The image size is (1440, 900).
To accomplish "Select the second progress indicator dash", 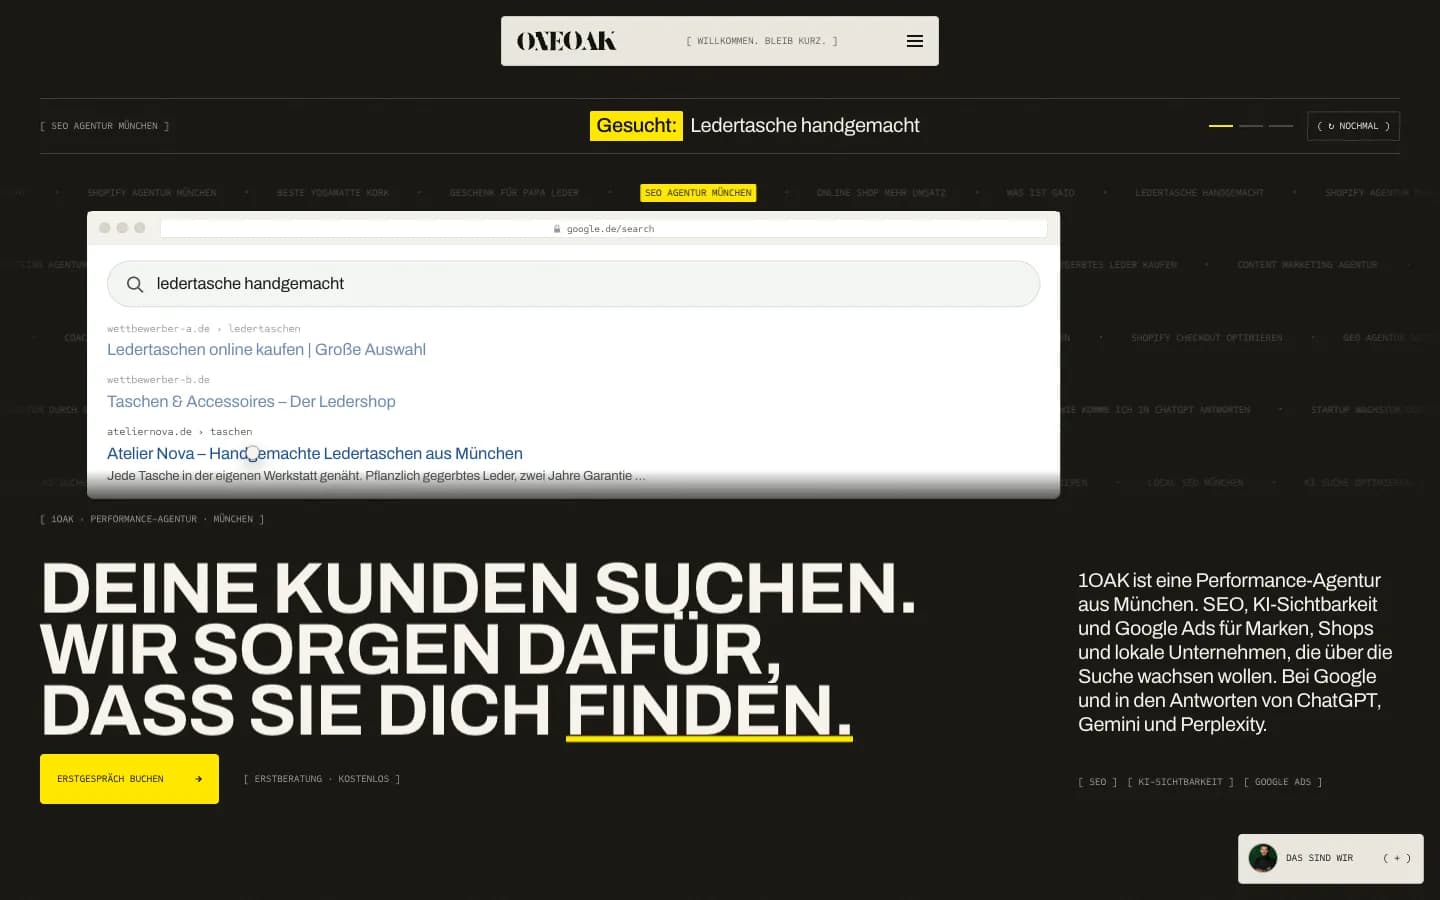I will 1251,126.
